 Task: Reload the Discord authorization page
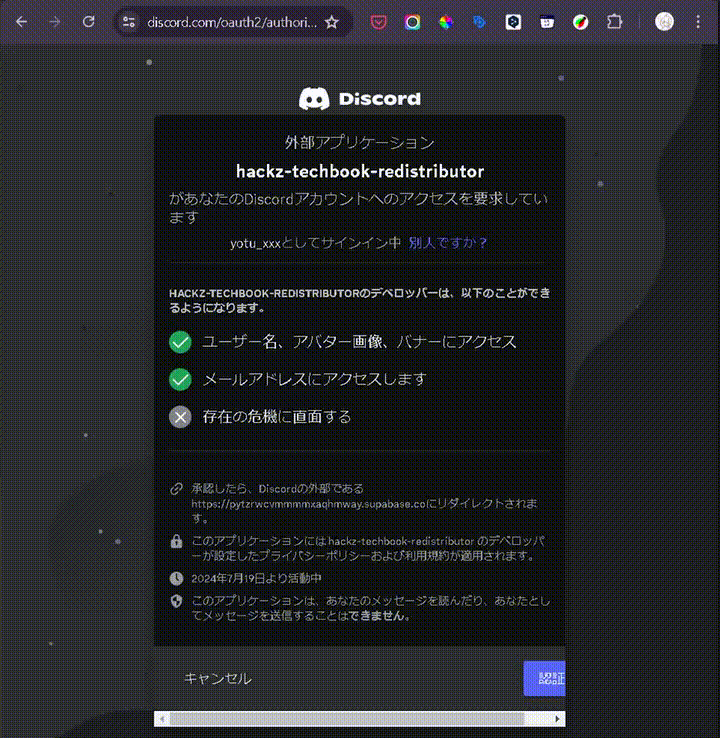88,22
